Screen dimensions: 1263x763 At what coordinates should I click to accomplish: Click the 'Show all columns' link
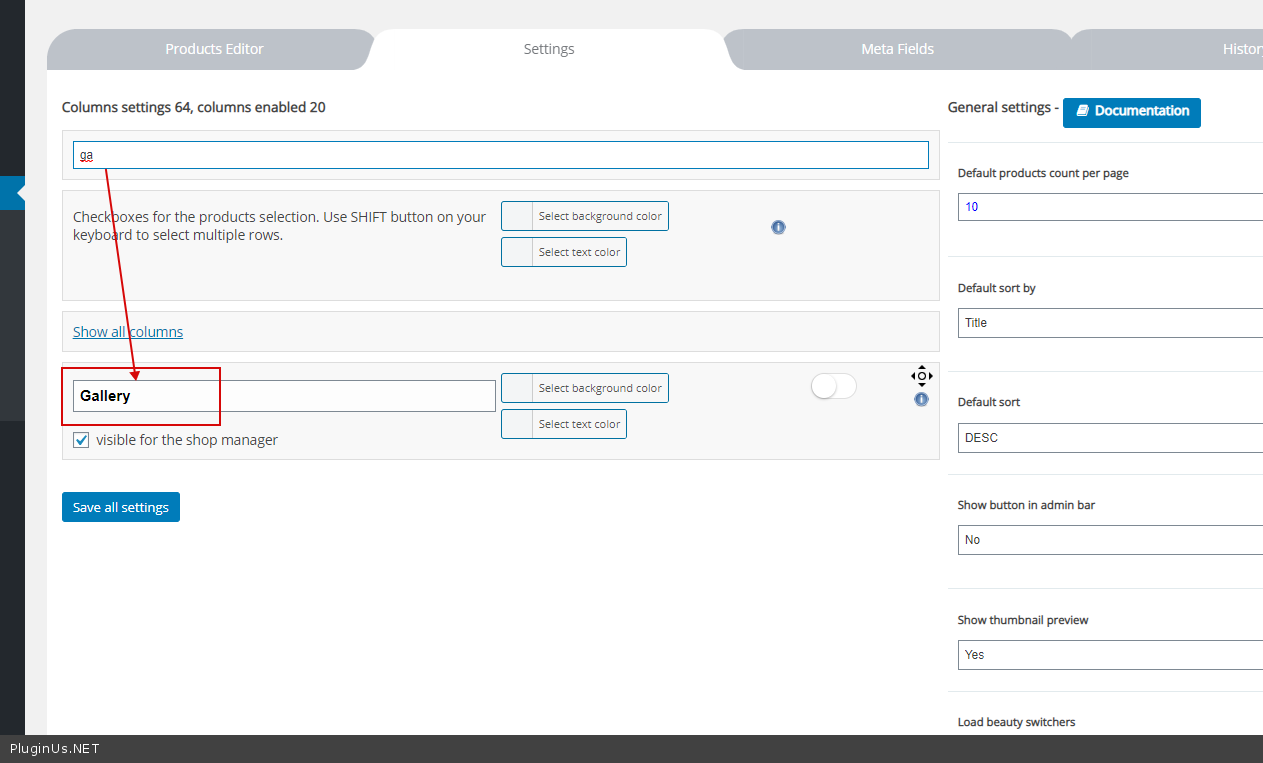coord(128,332)
